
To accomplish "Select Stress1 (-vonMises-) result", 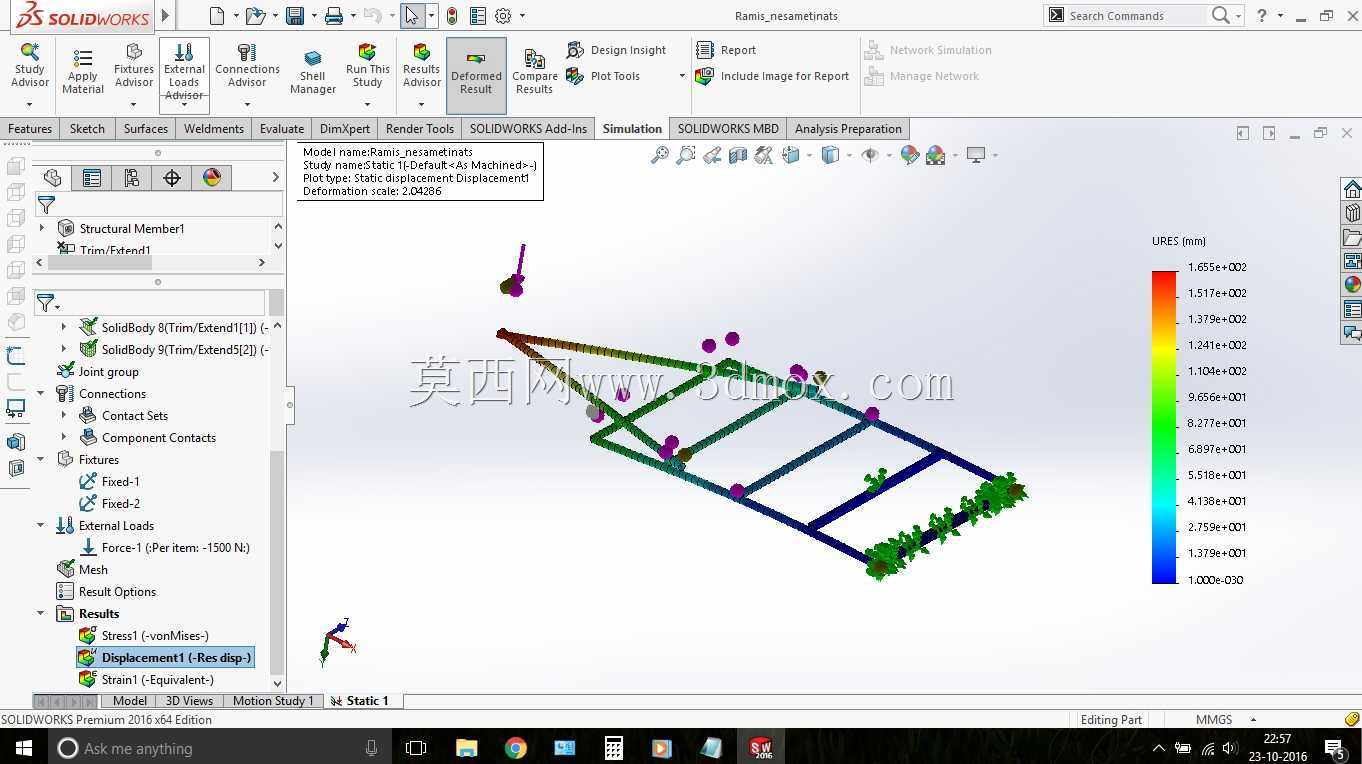I will pos(144,636).
